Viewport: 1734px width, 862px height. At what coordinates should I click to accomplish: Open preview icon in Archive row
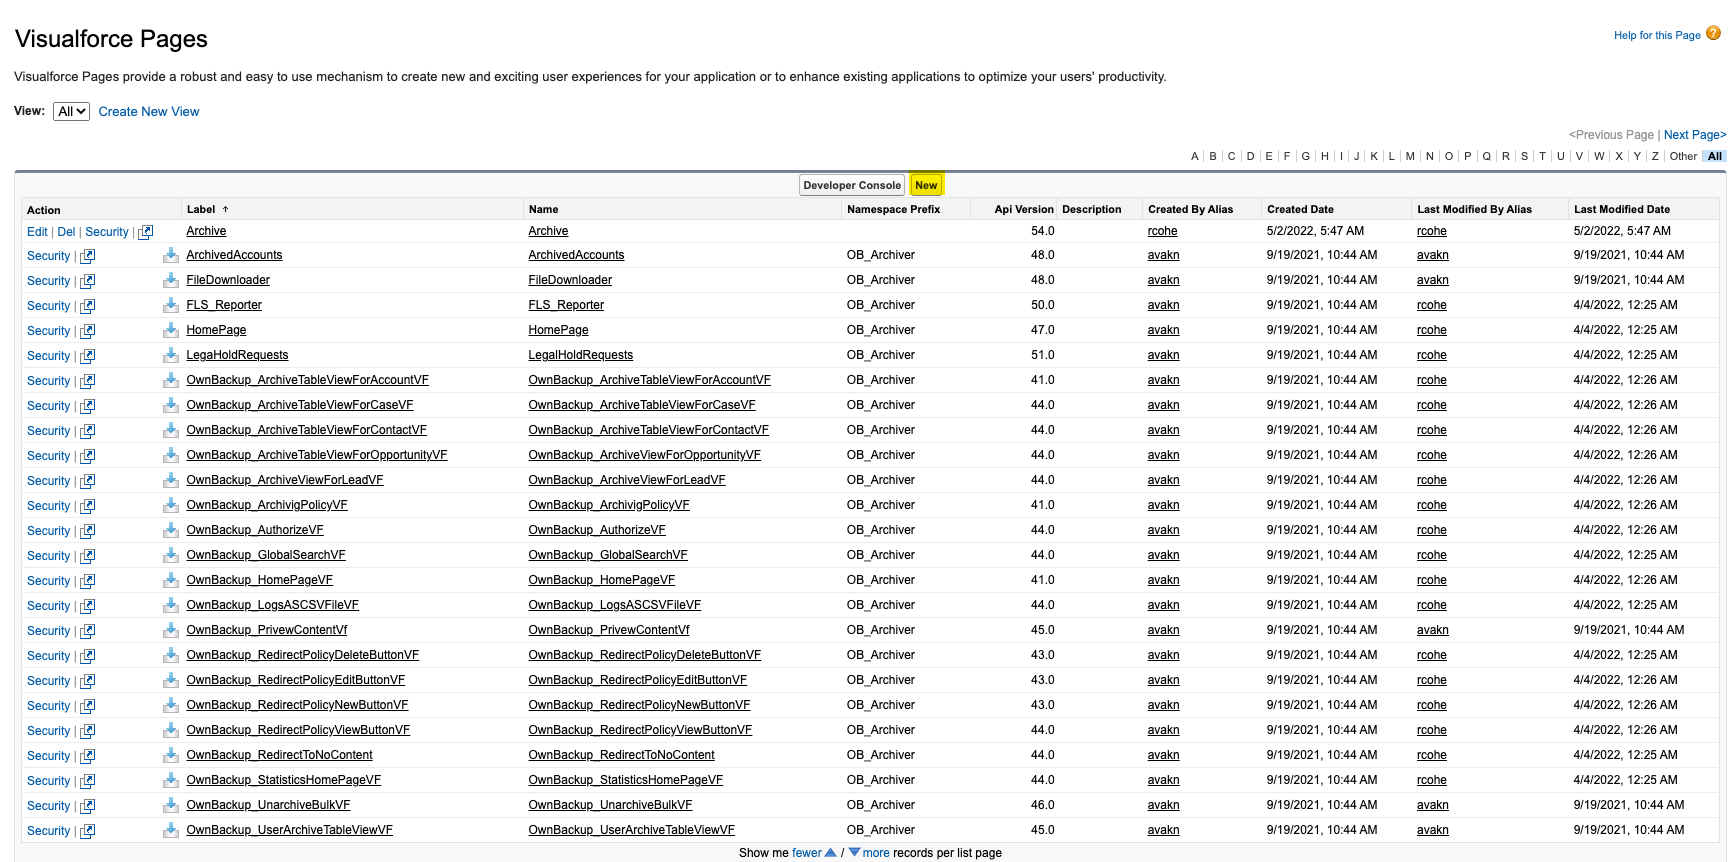click(x=146, y=232)
